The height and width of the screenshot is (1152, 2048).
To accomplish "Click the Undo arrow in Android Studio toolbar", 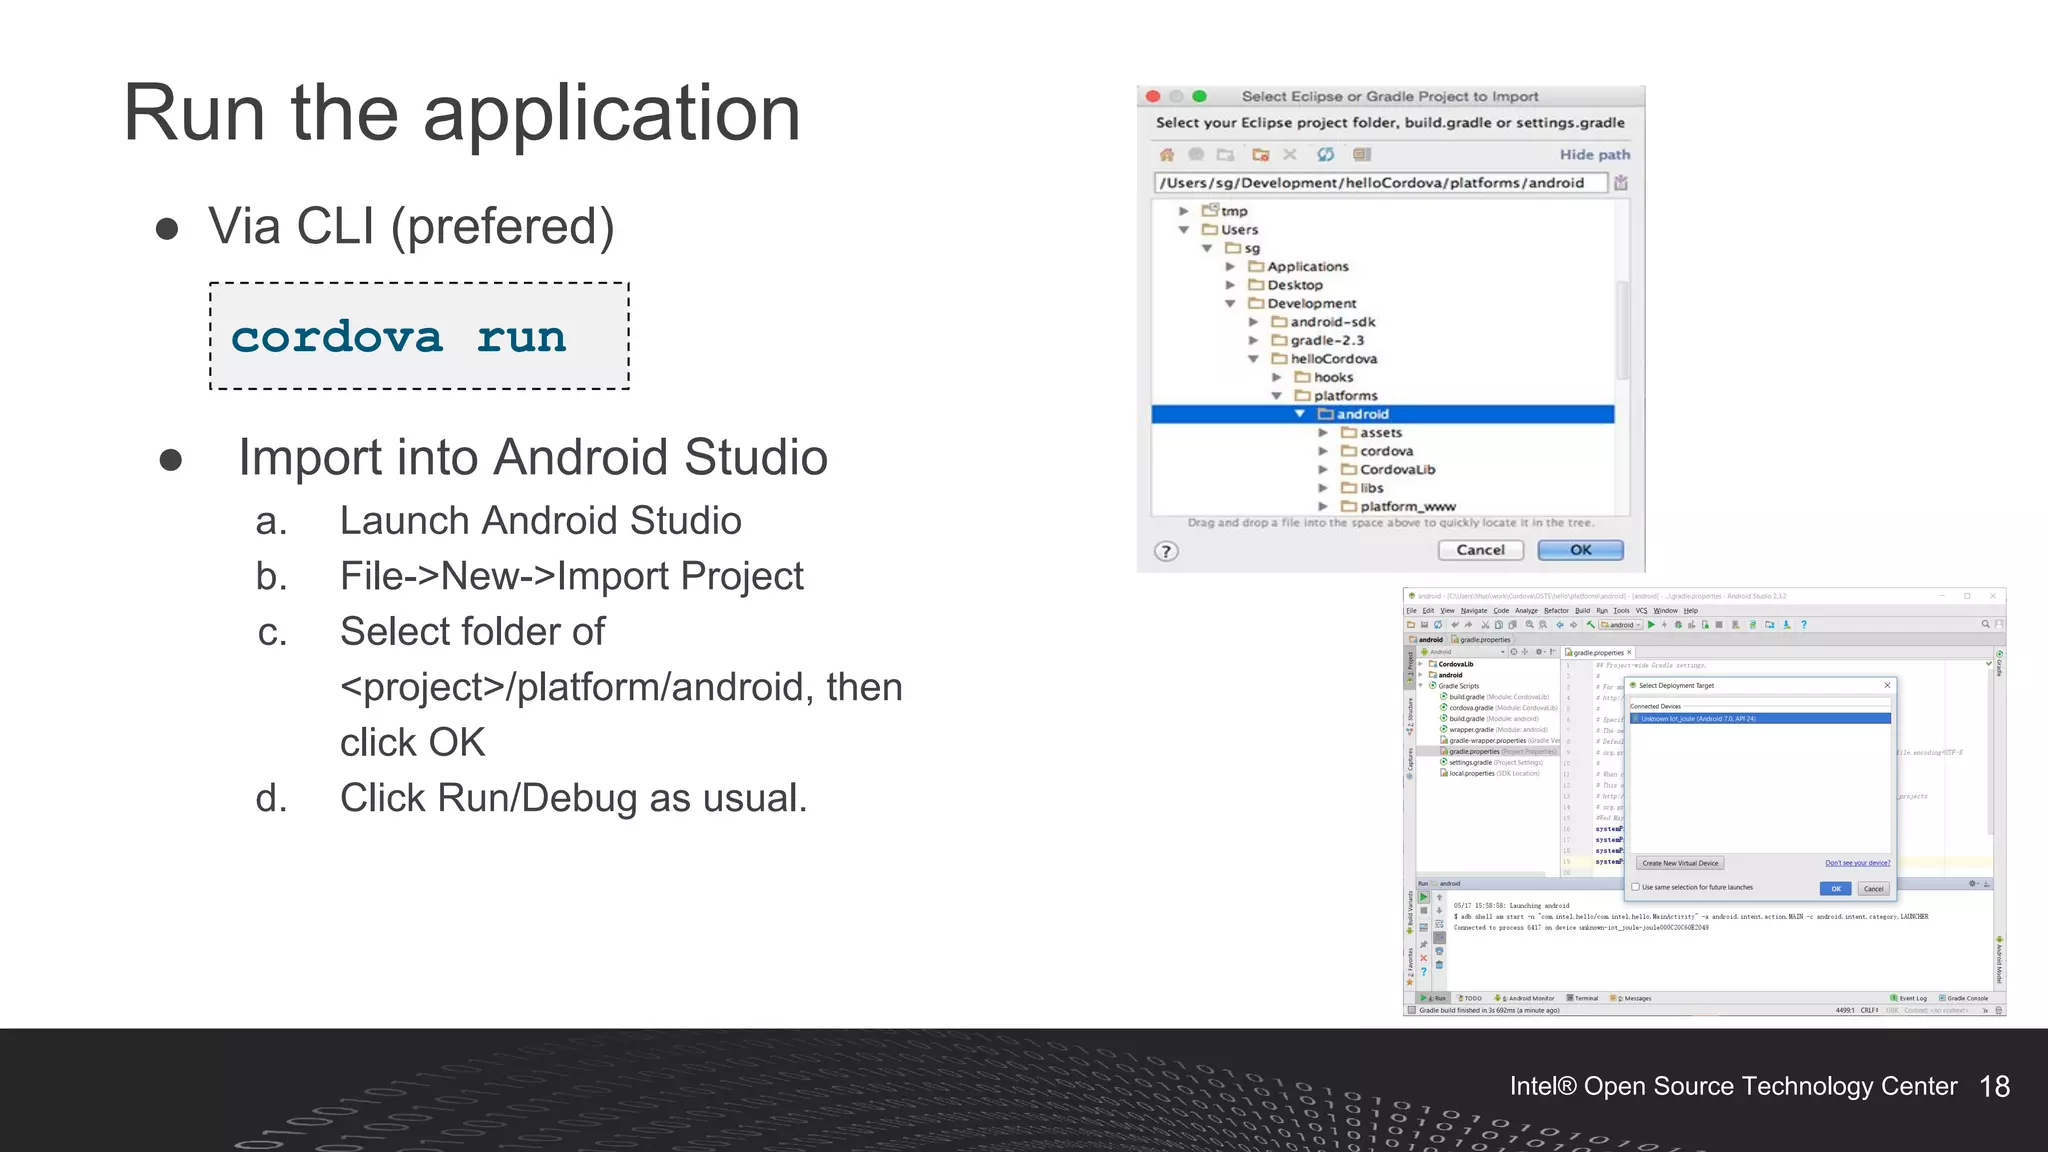I will 1455,625.
